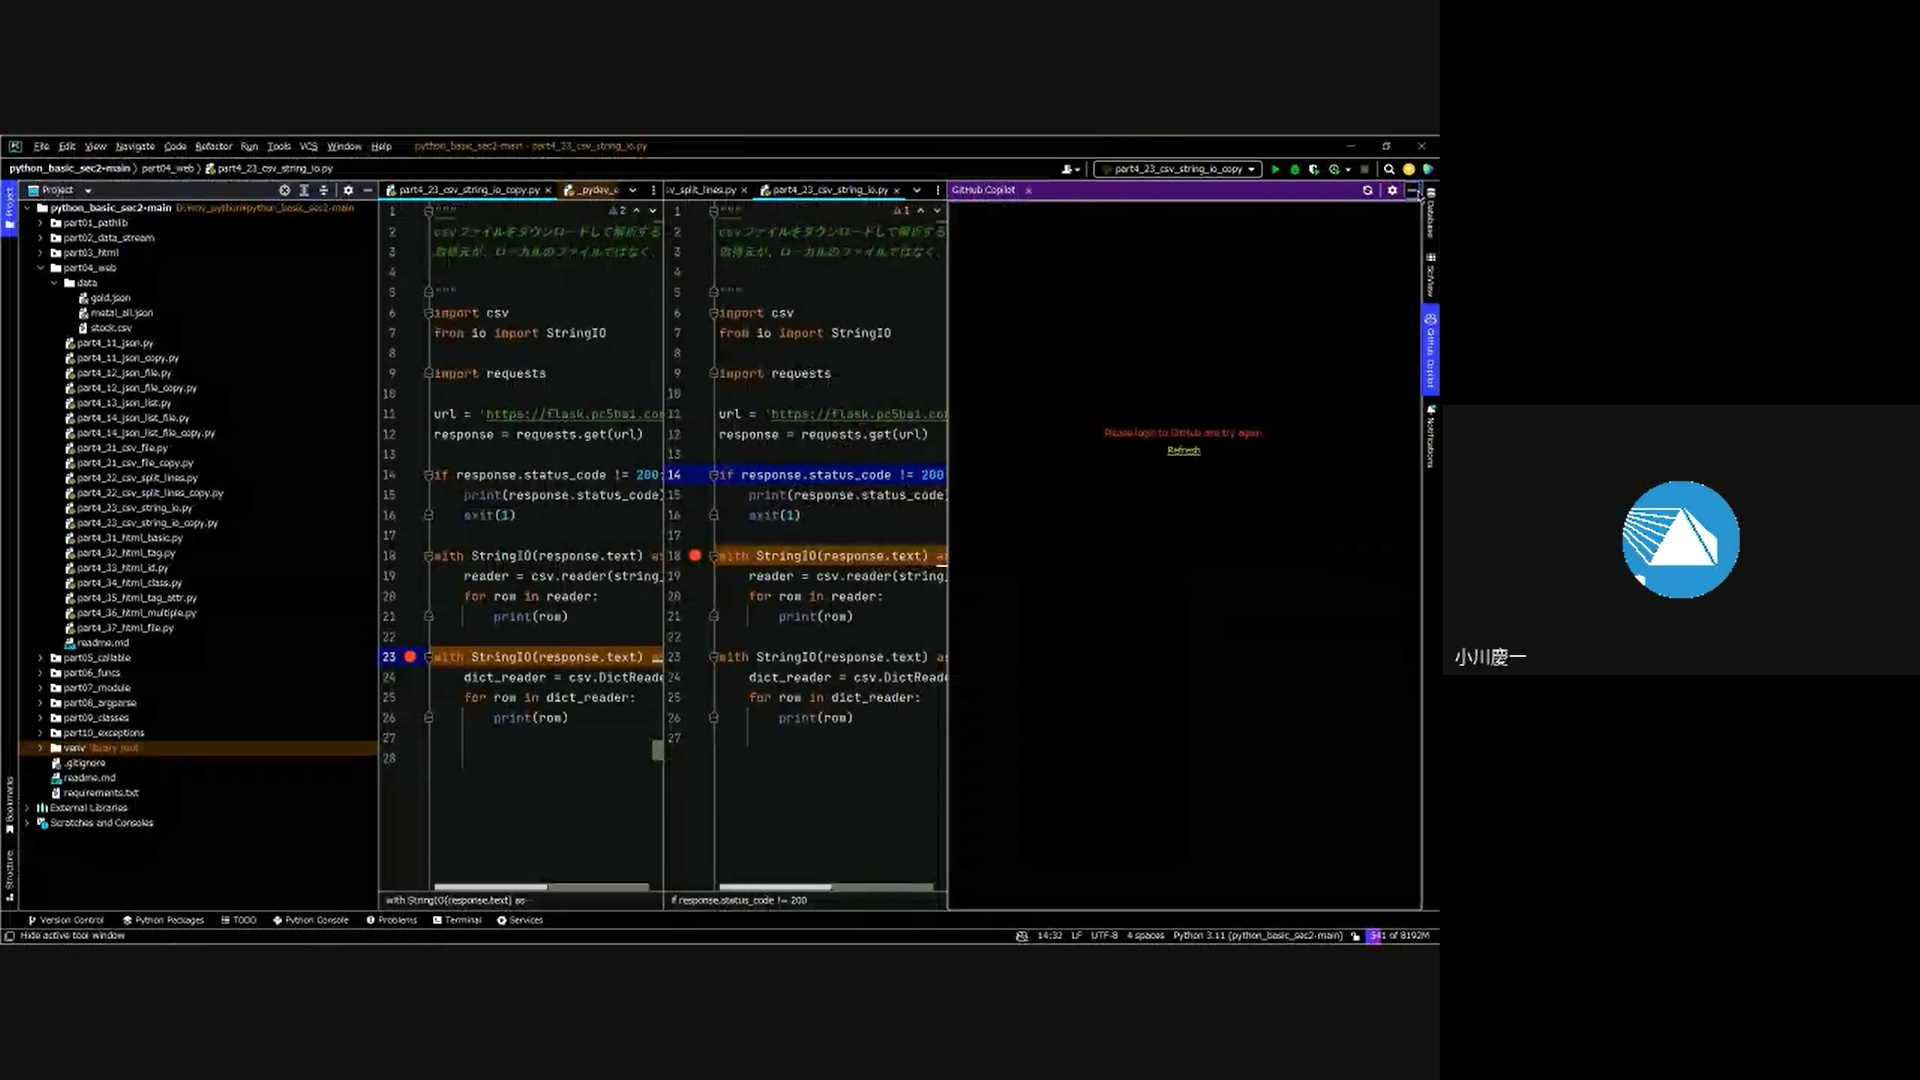Open run configuration dropdown part4_23_csv_string_io_copy
Screen dimensions: 1920x1080
tap(1178, 170)
